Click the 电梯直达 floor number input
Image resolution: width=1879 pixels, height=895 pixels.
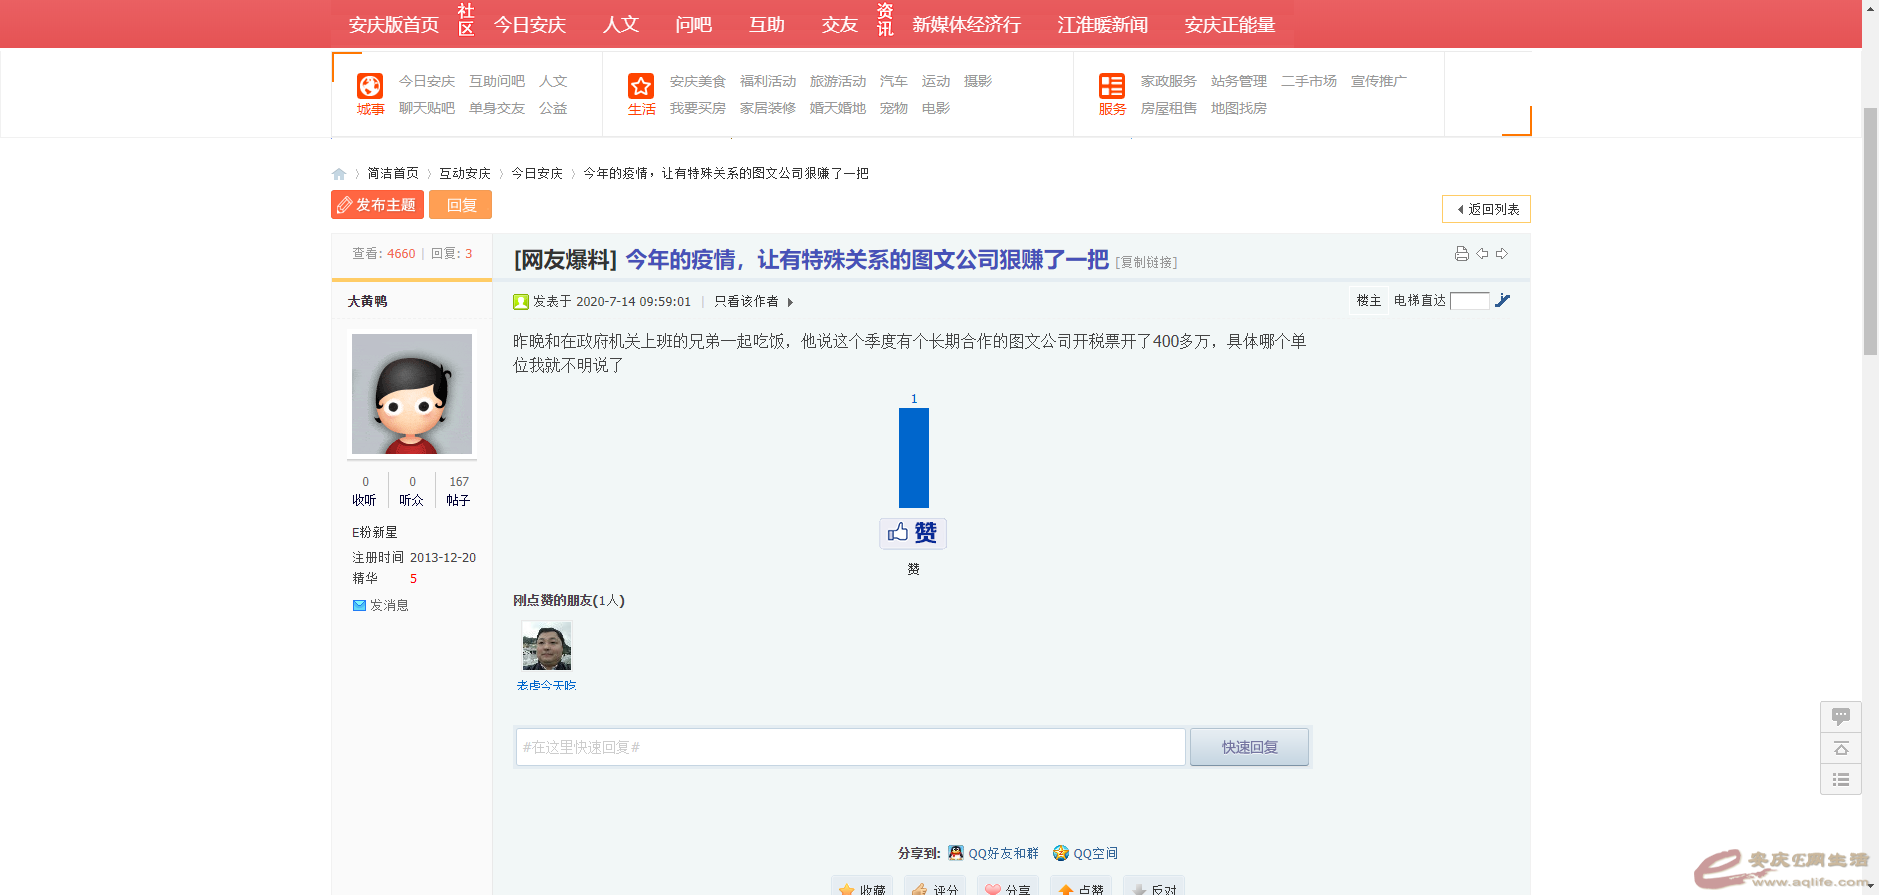1469,301
